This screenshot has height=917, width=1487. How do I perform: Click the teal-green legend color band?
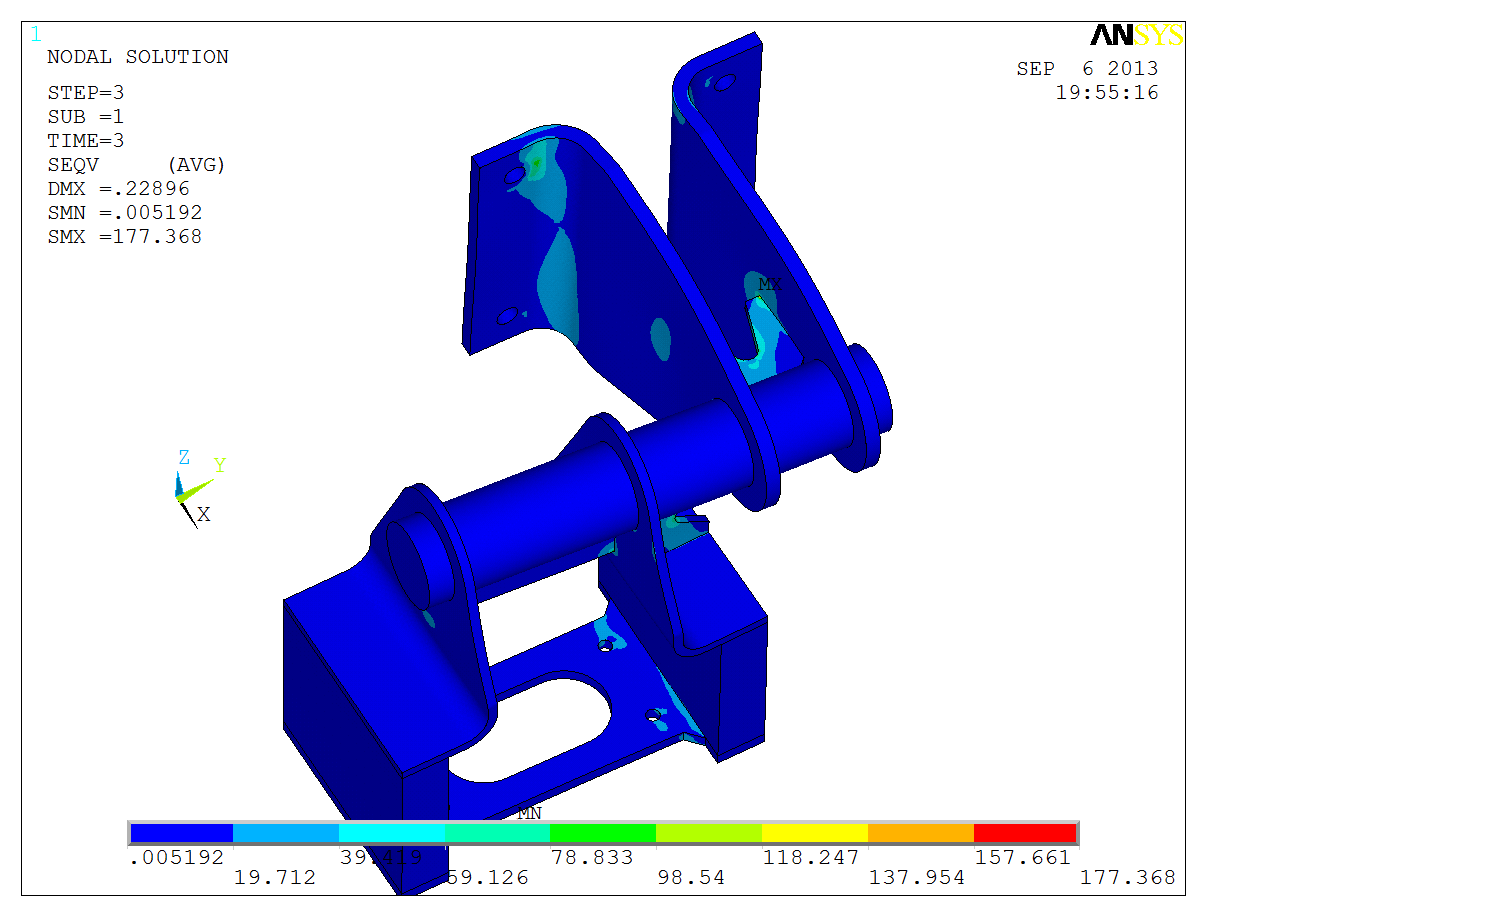click(x=497, y=833)
